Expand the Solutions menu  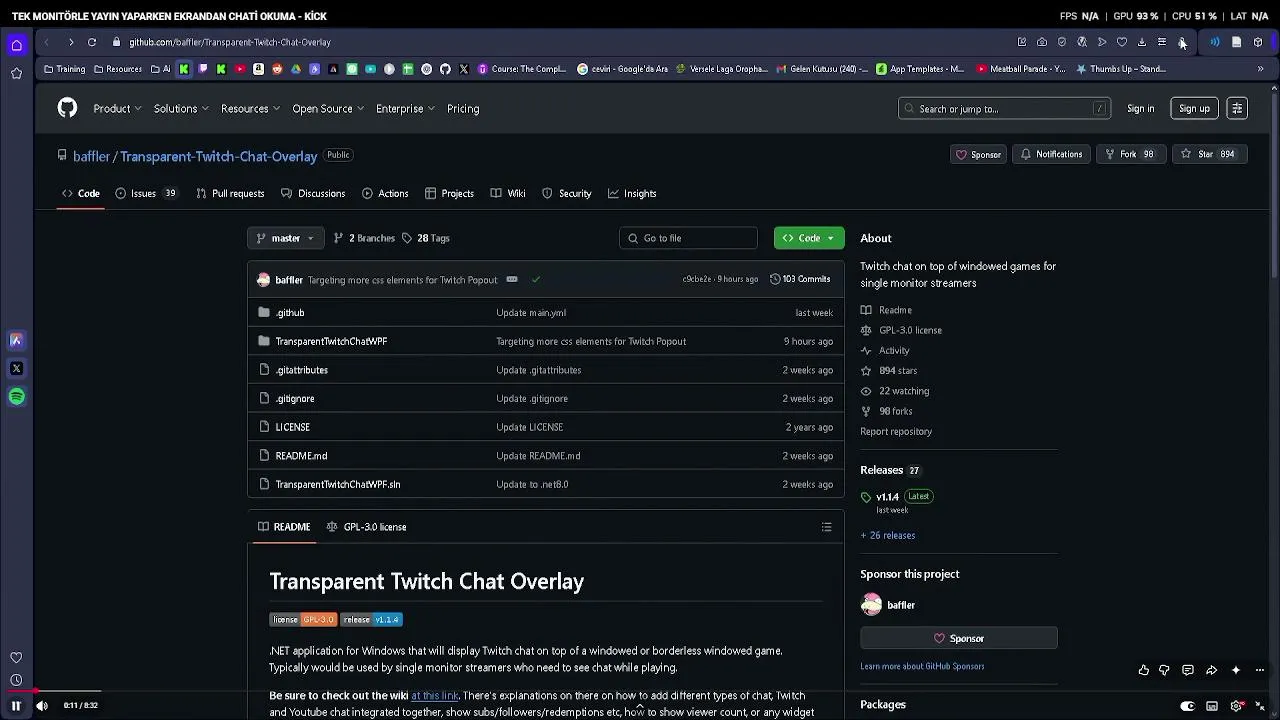pyautogui.click(x=181, y=108)
